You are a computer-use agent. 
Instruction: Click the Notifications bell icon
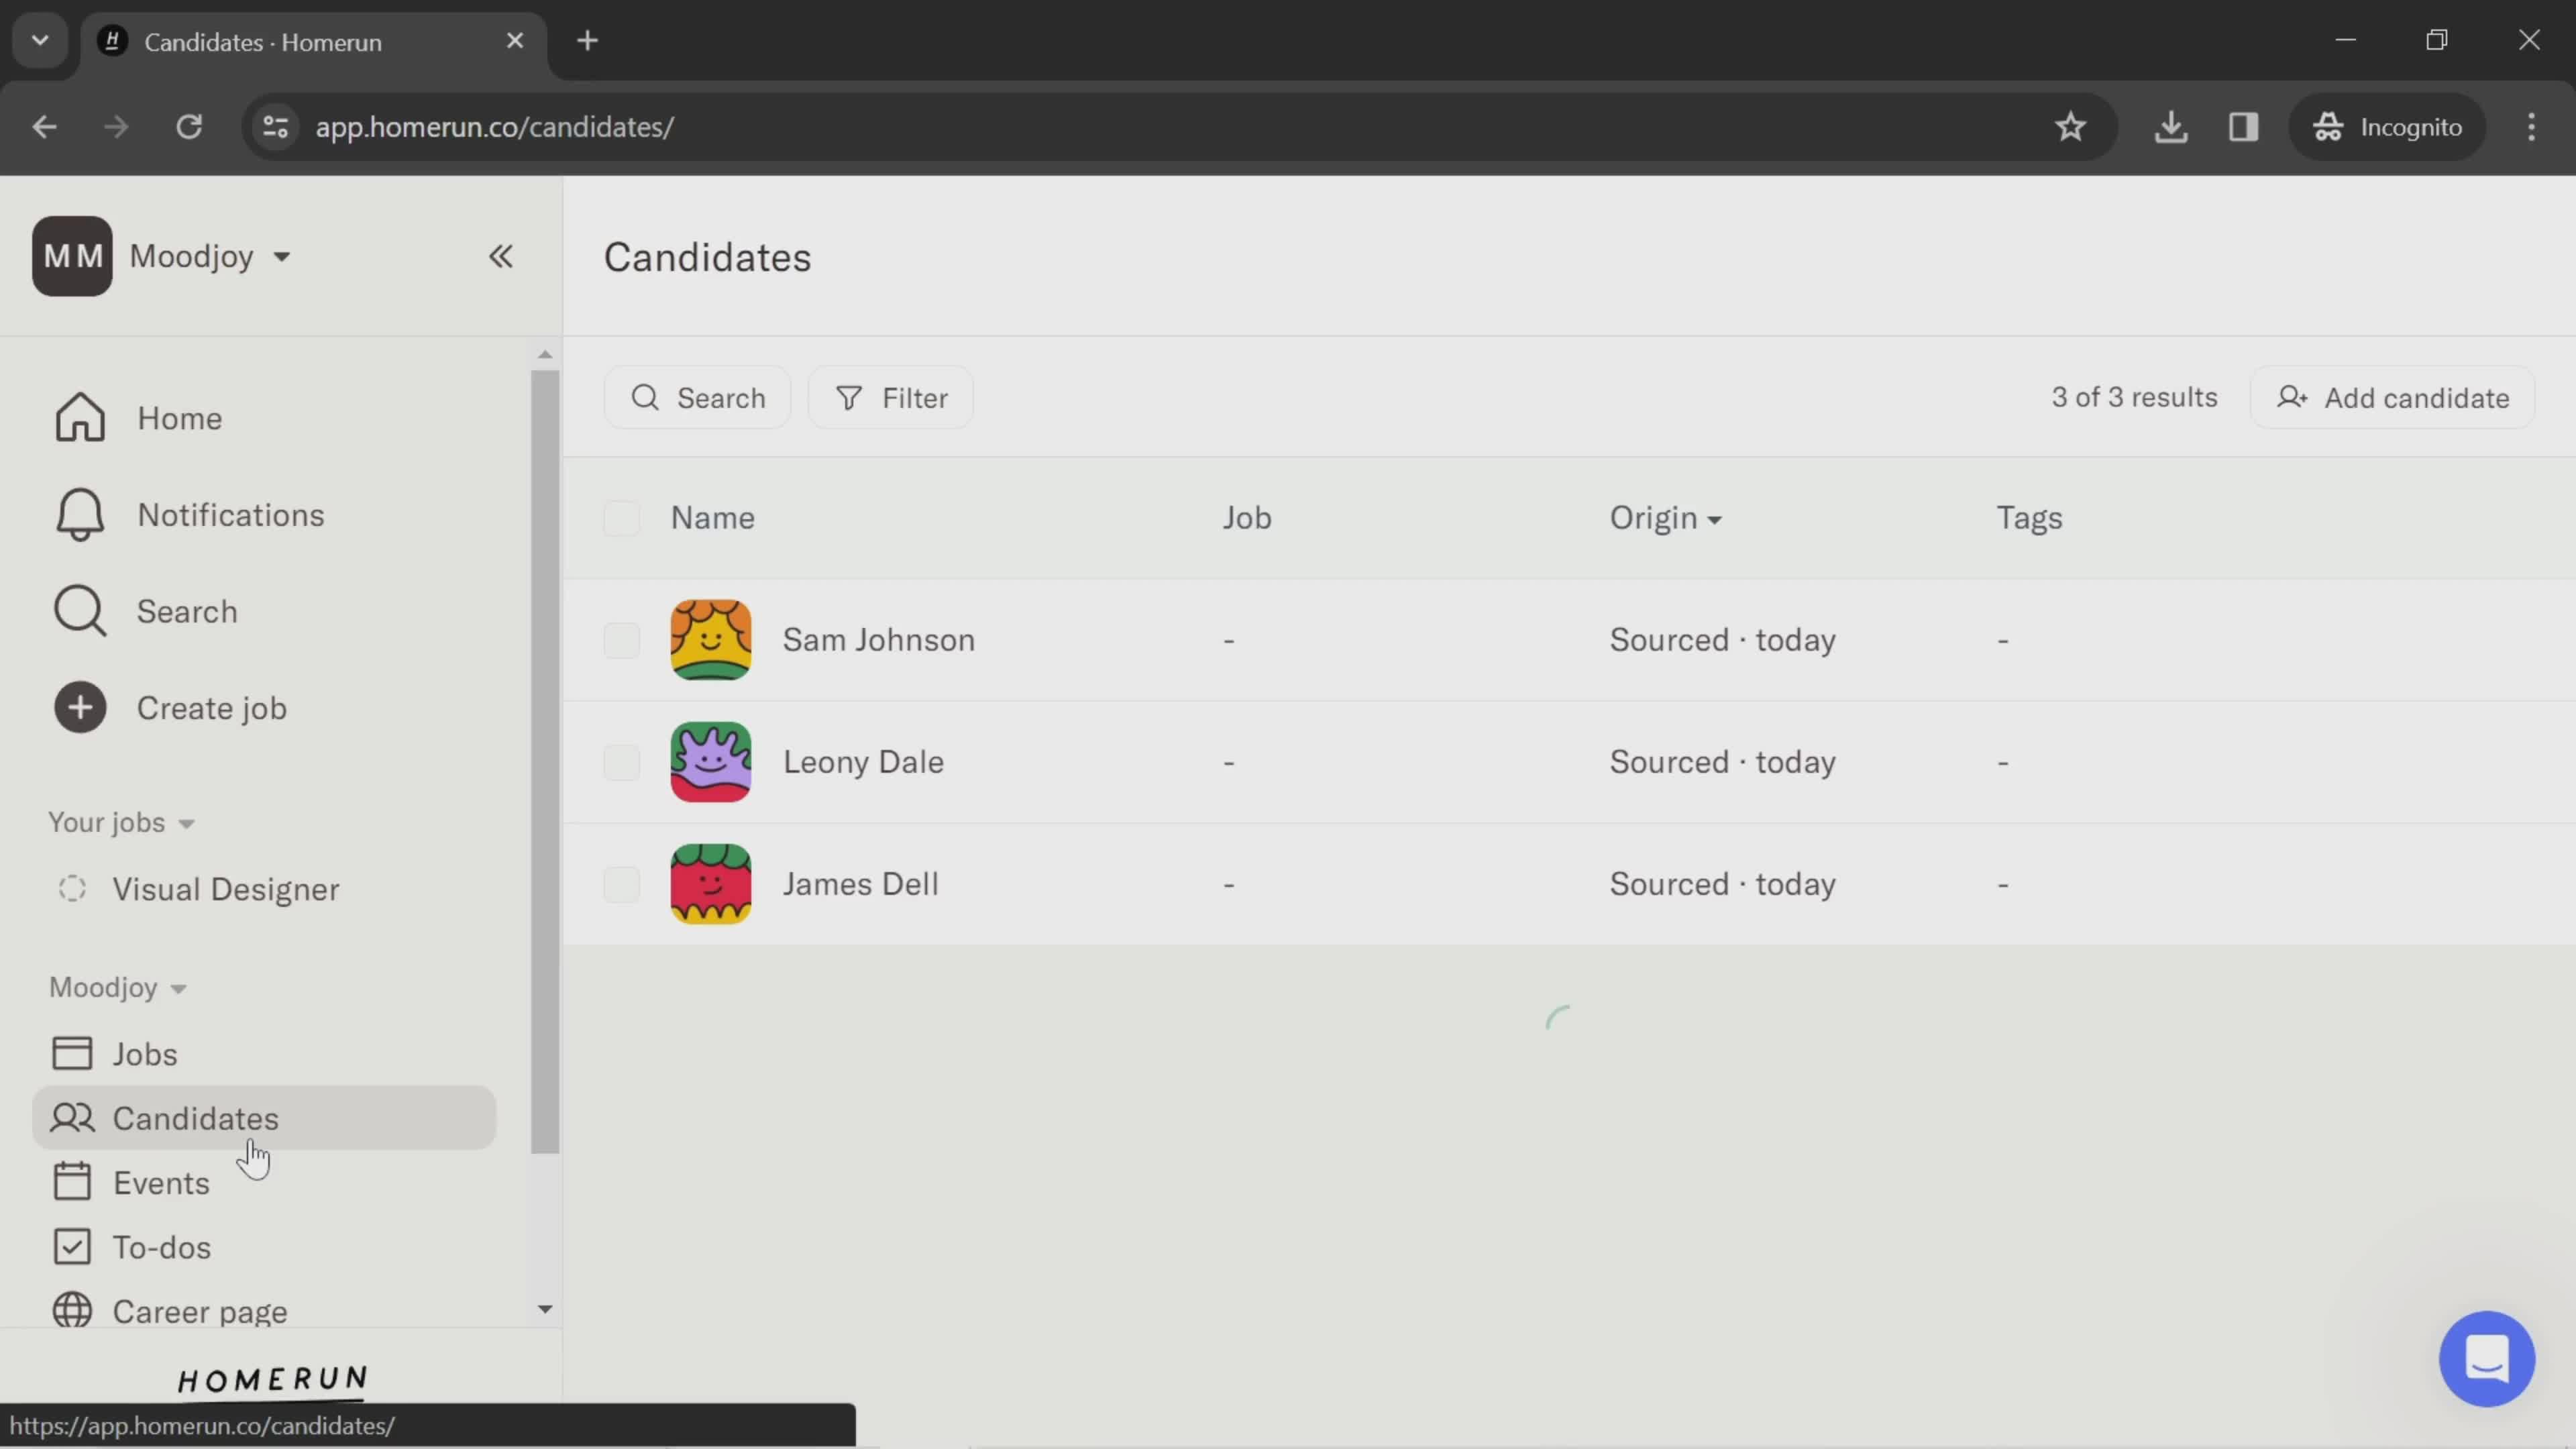point(80,515)
